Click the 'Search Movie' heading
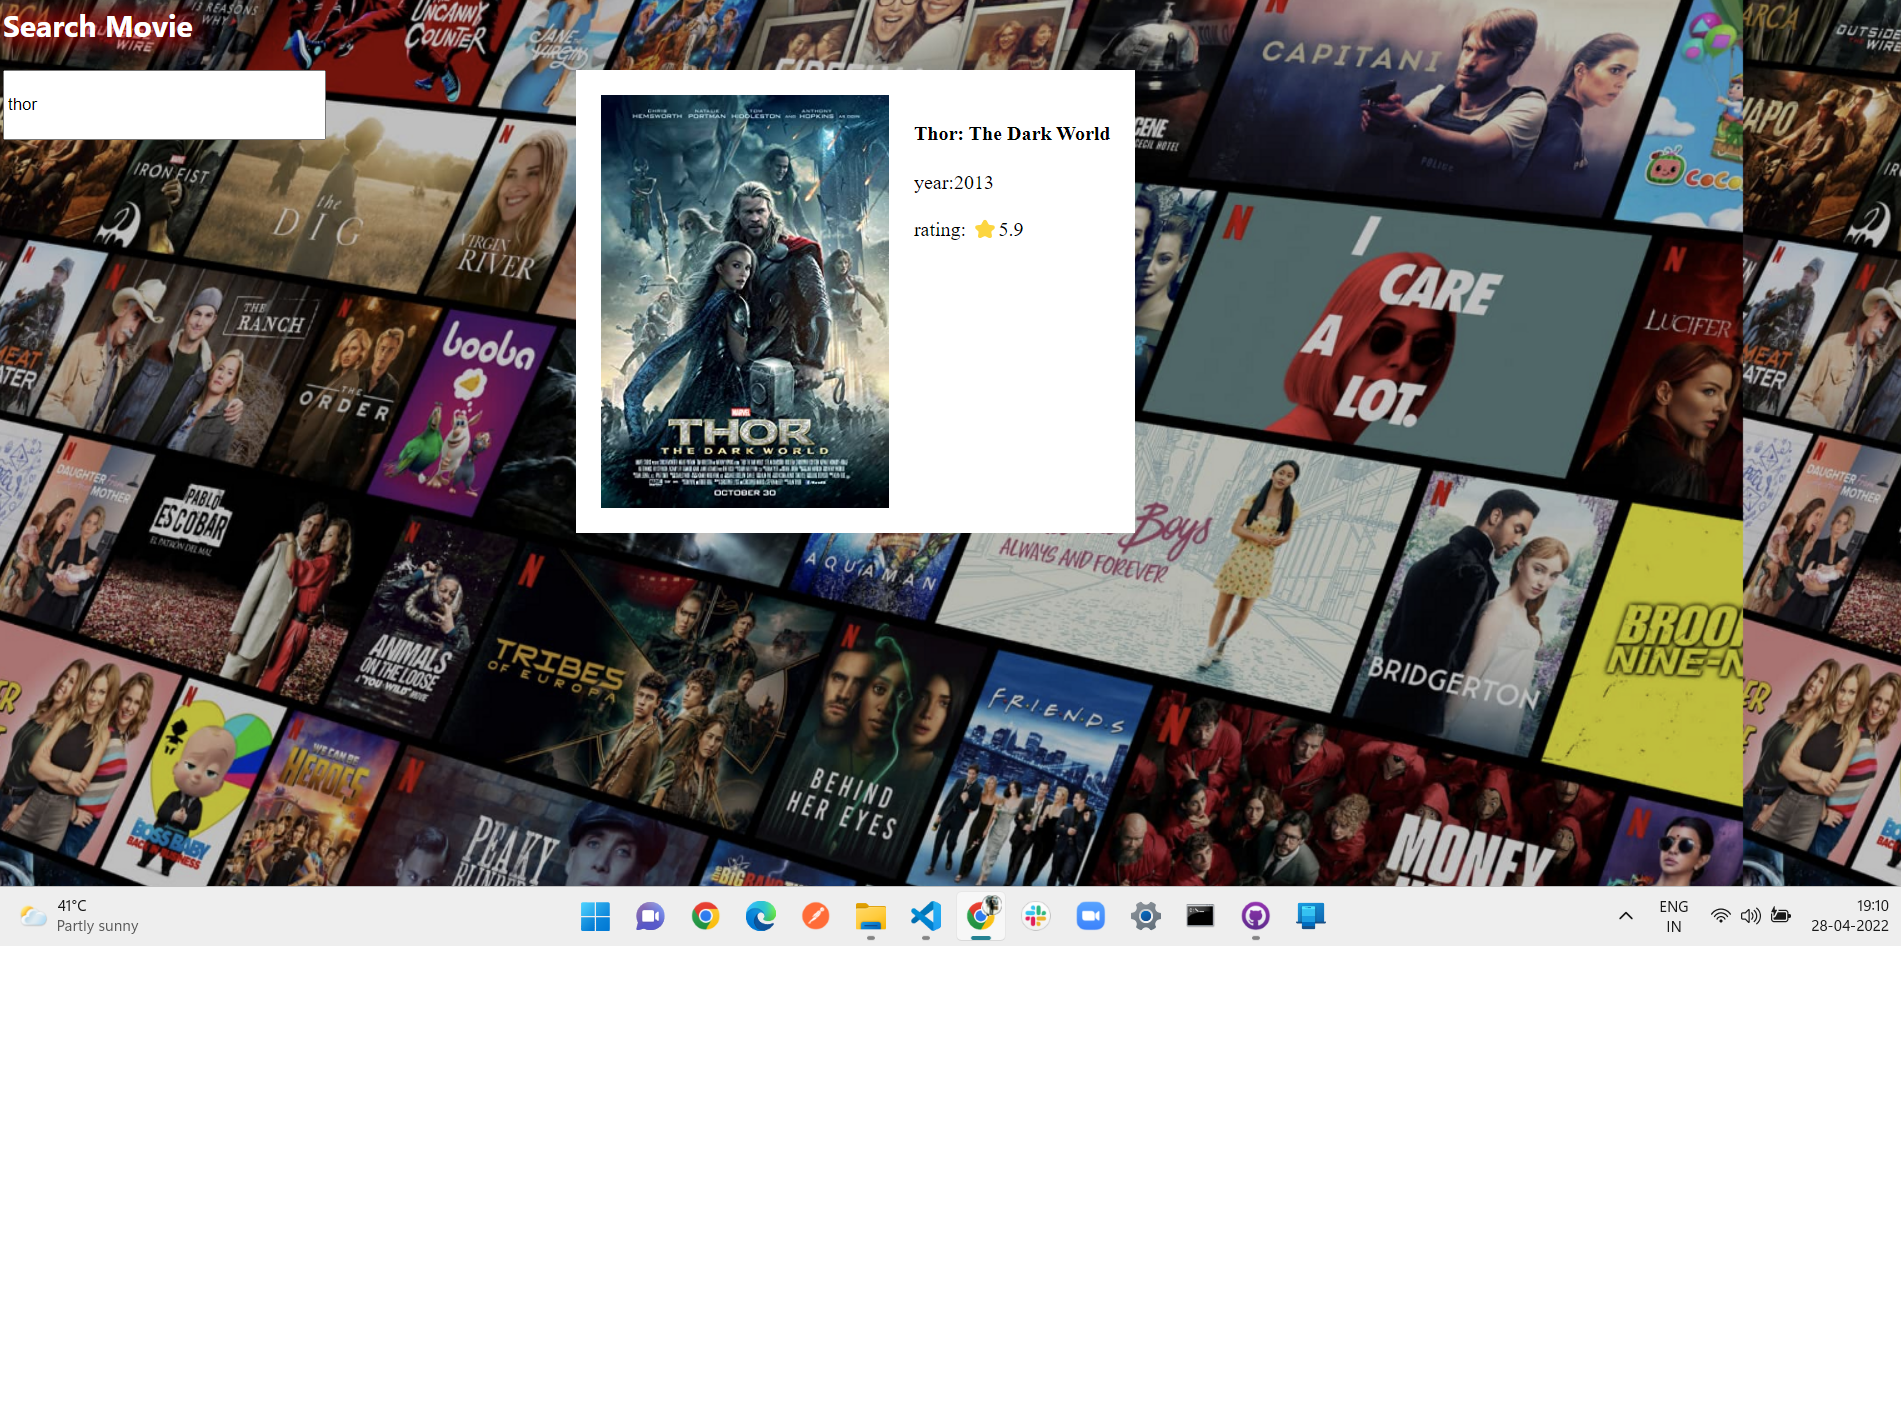This screenshot has height=1425, width=1901. 98,27
